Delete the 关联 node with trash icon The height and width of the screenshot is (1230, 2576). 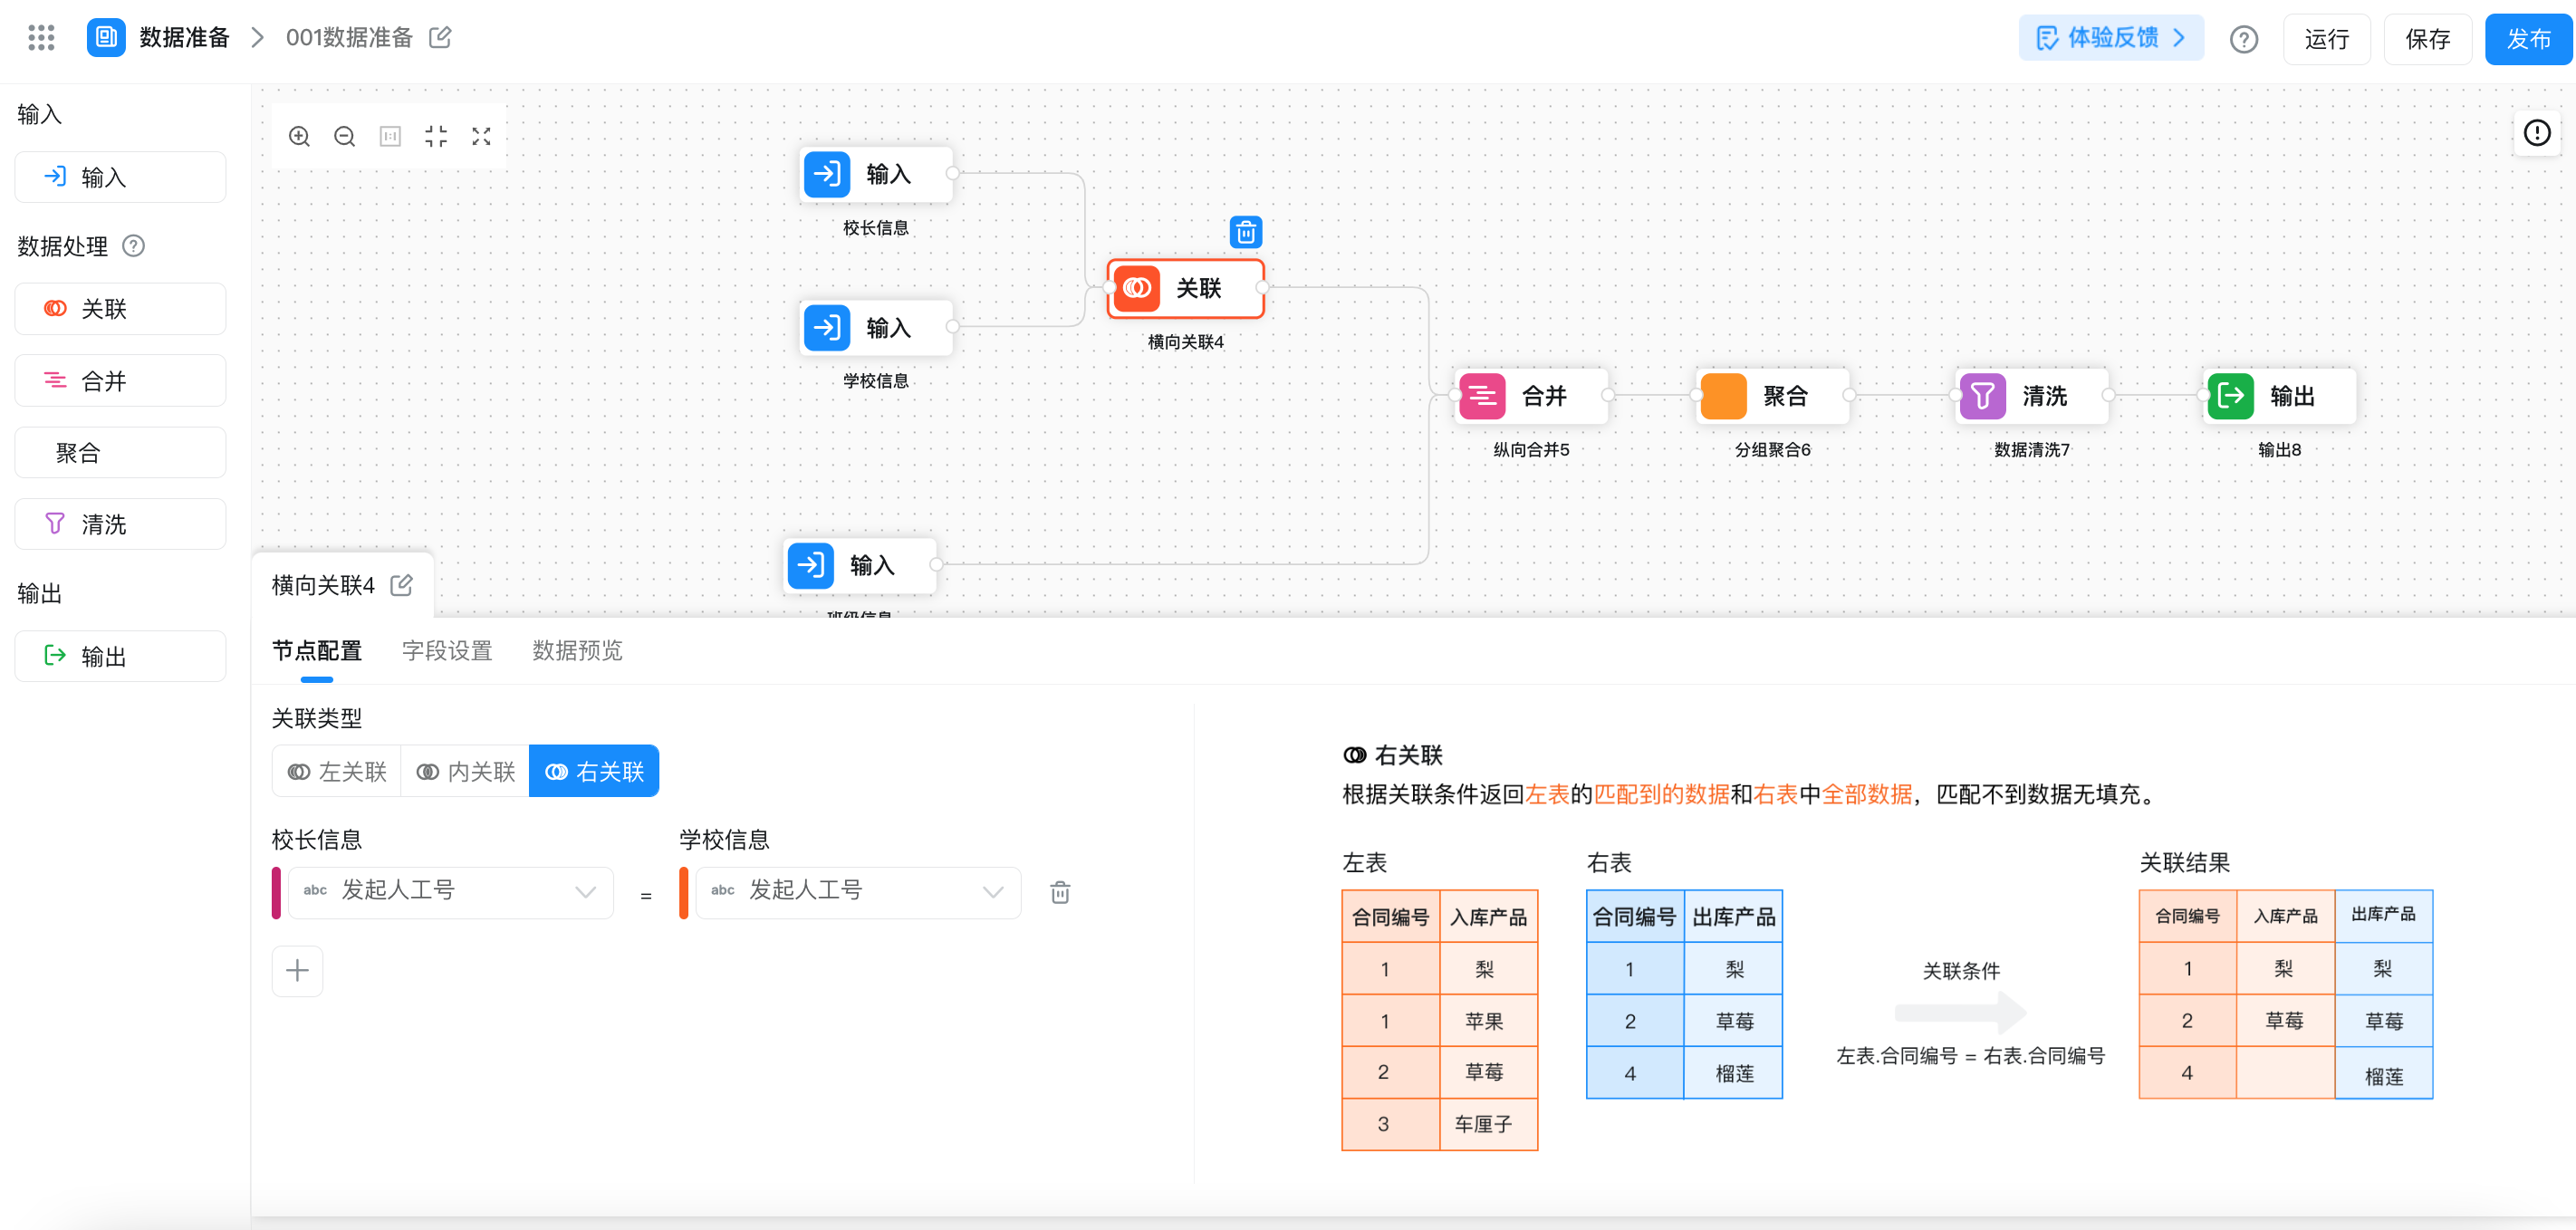(1245, 233)
